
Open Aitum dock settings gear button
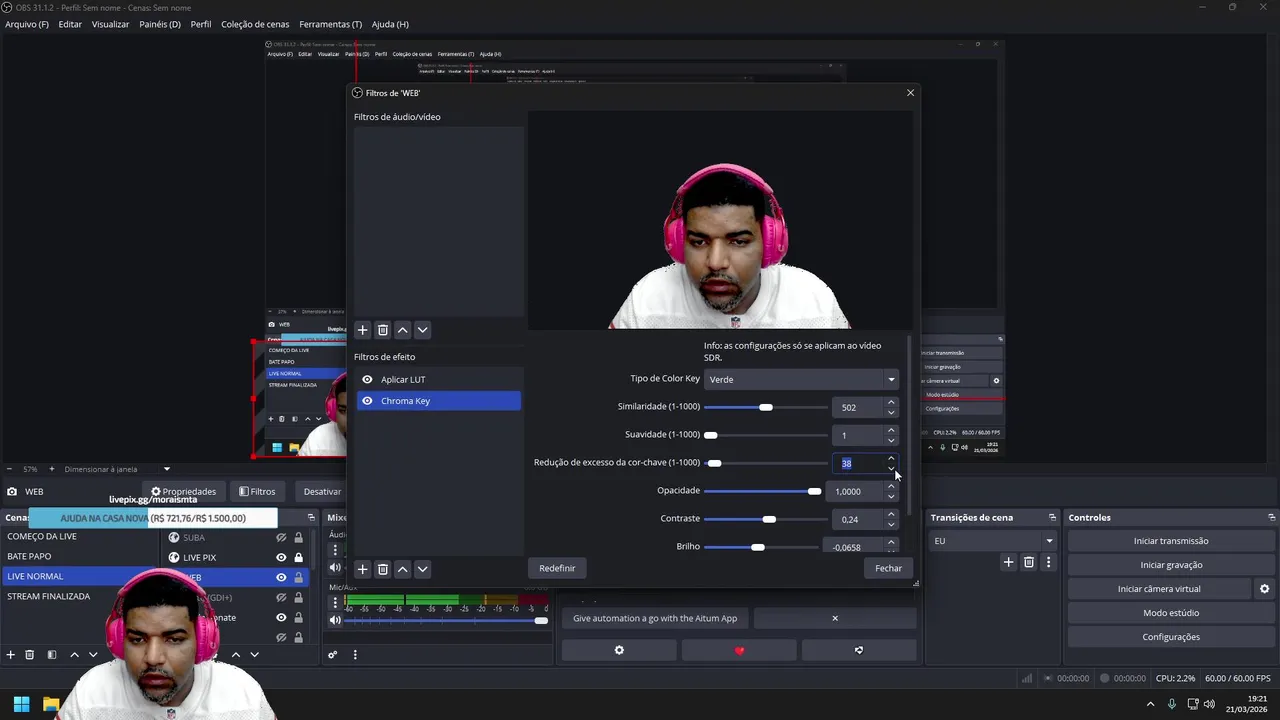click(x=619, y=650)
